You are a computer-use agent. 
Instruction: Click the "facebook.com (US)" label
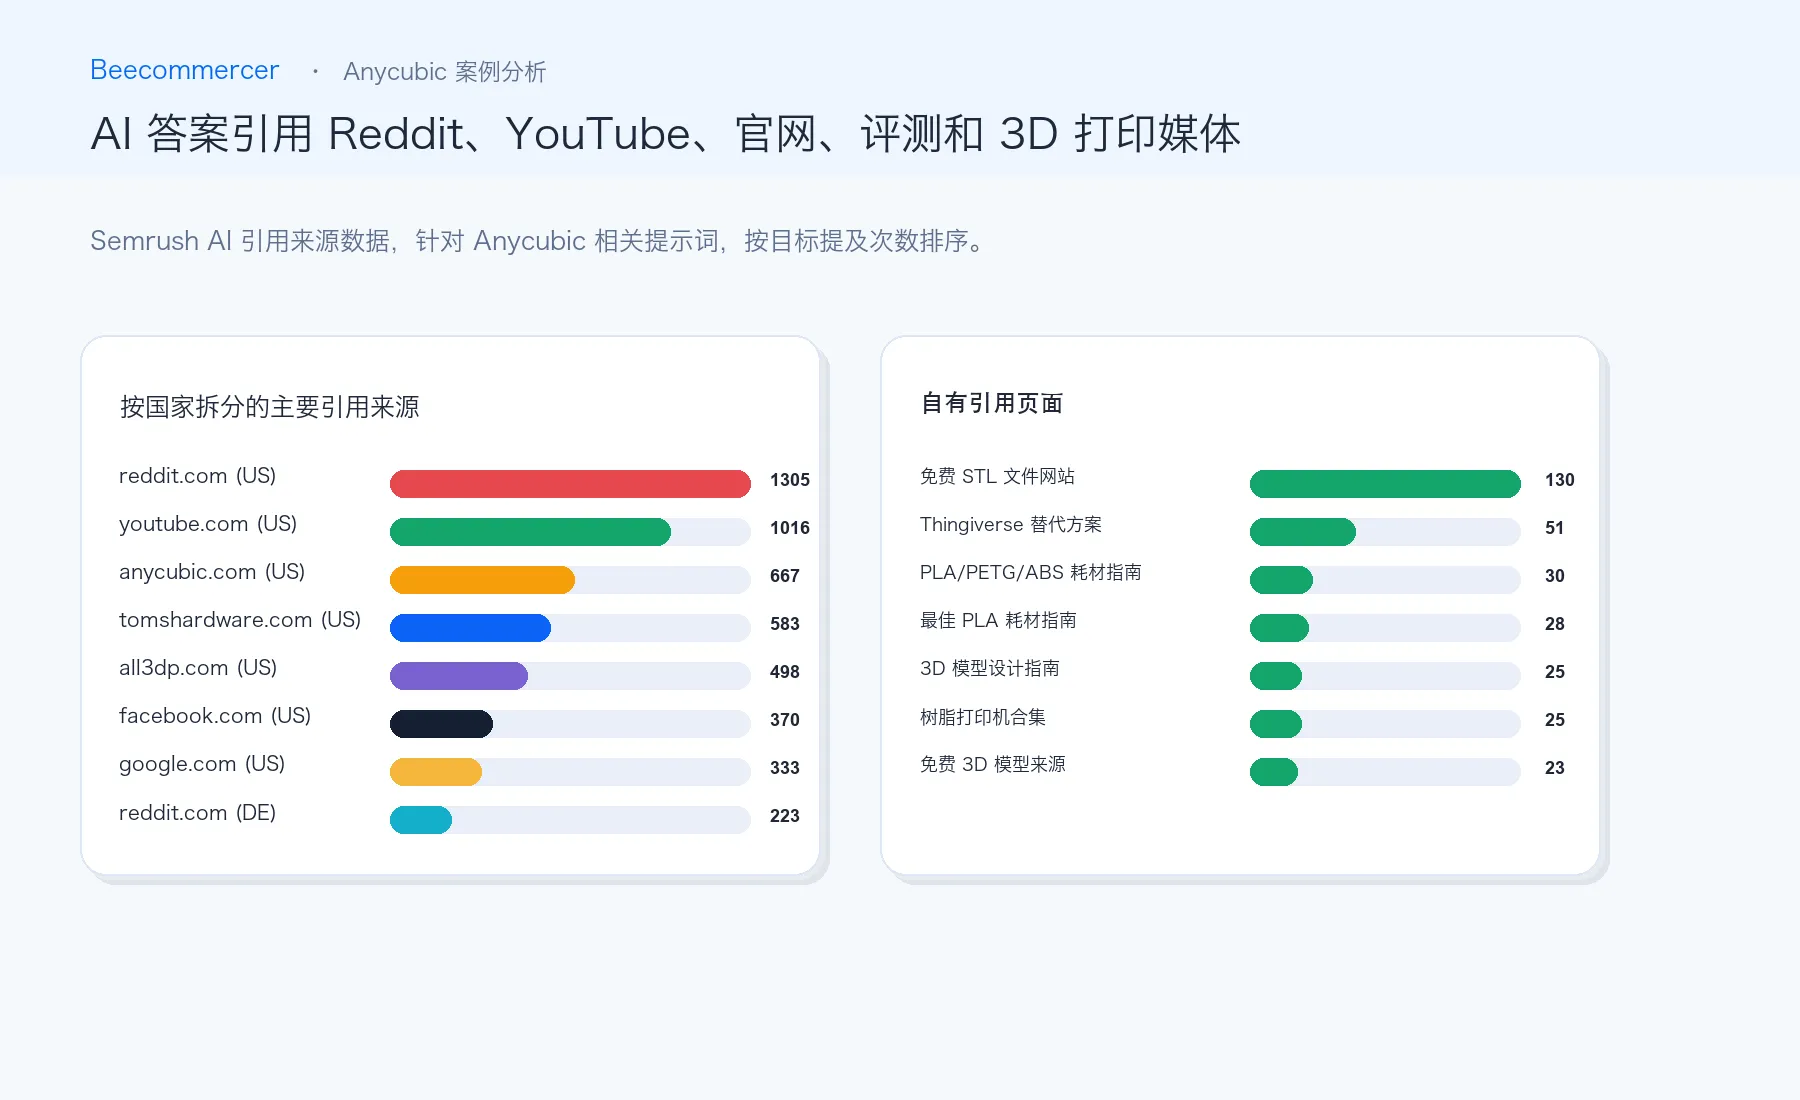215,716
